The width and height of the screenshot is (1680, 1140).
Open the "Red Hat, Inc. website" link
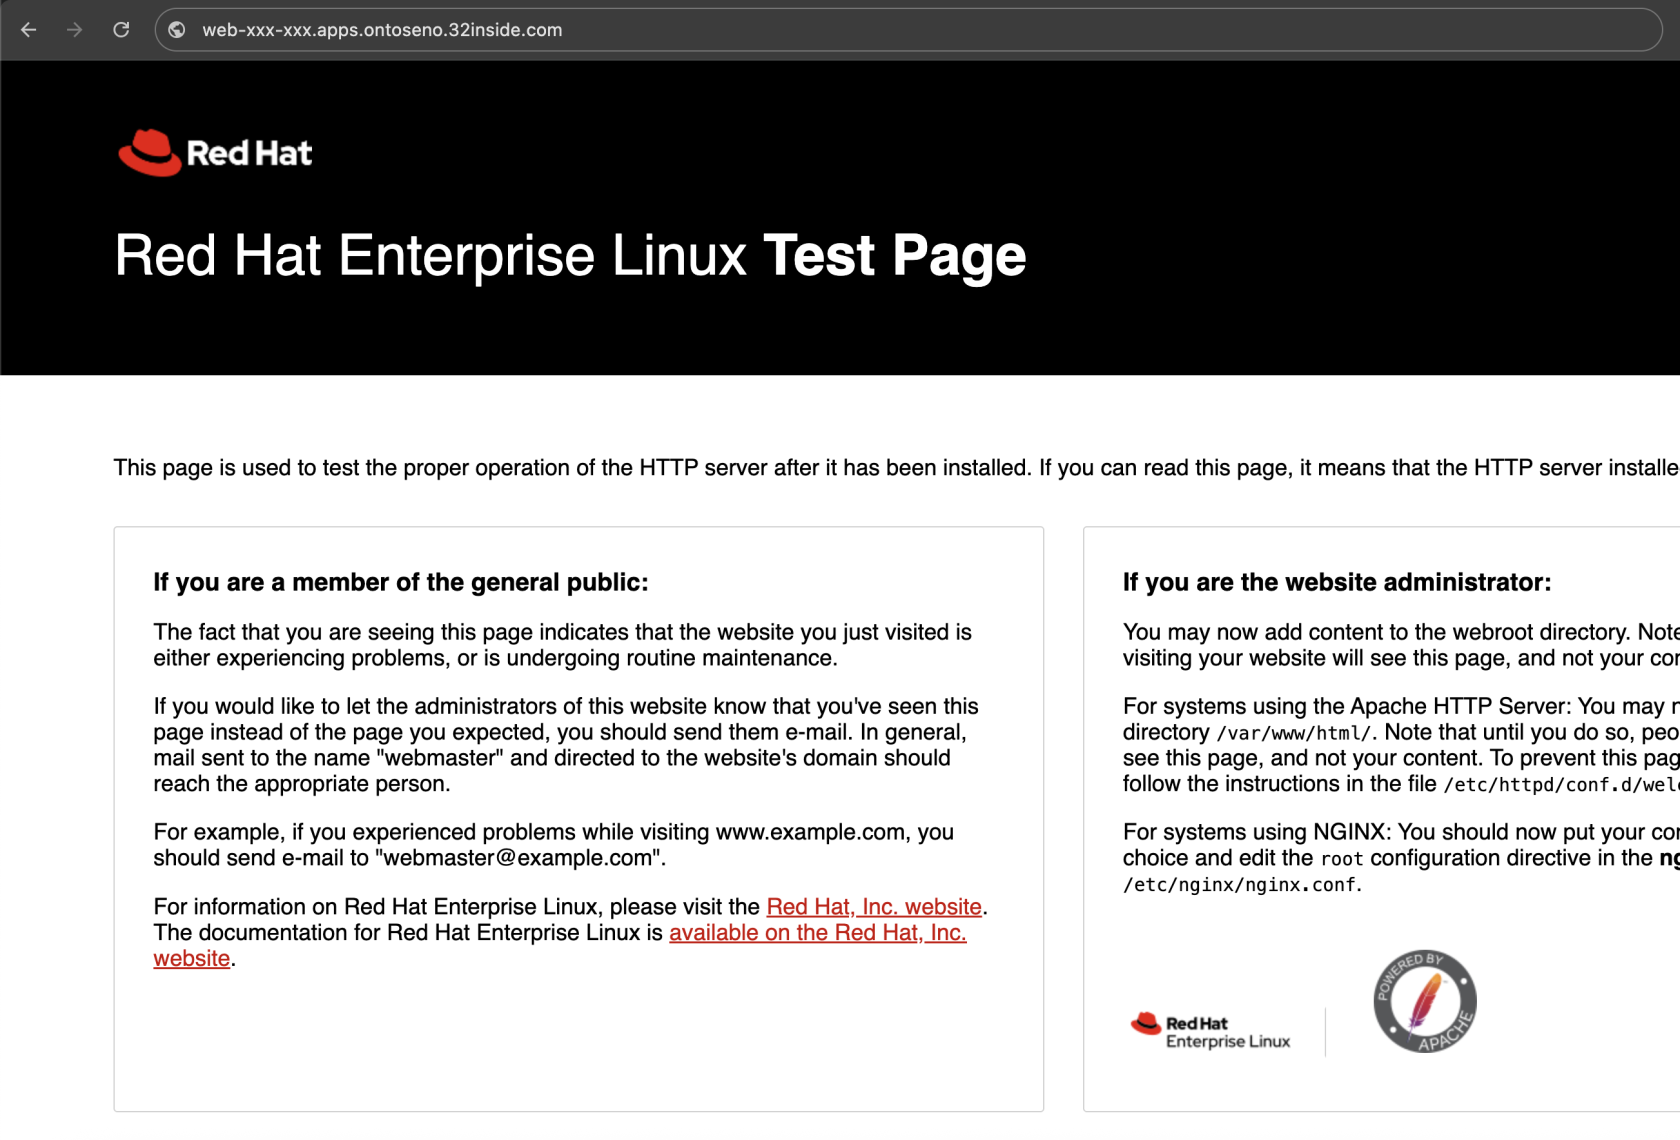point(874,907)
